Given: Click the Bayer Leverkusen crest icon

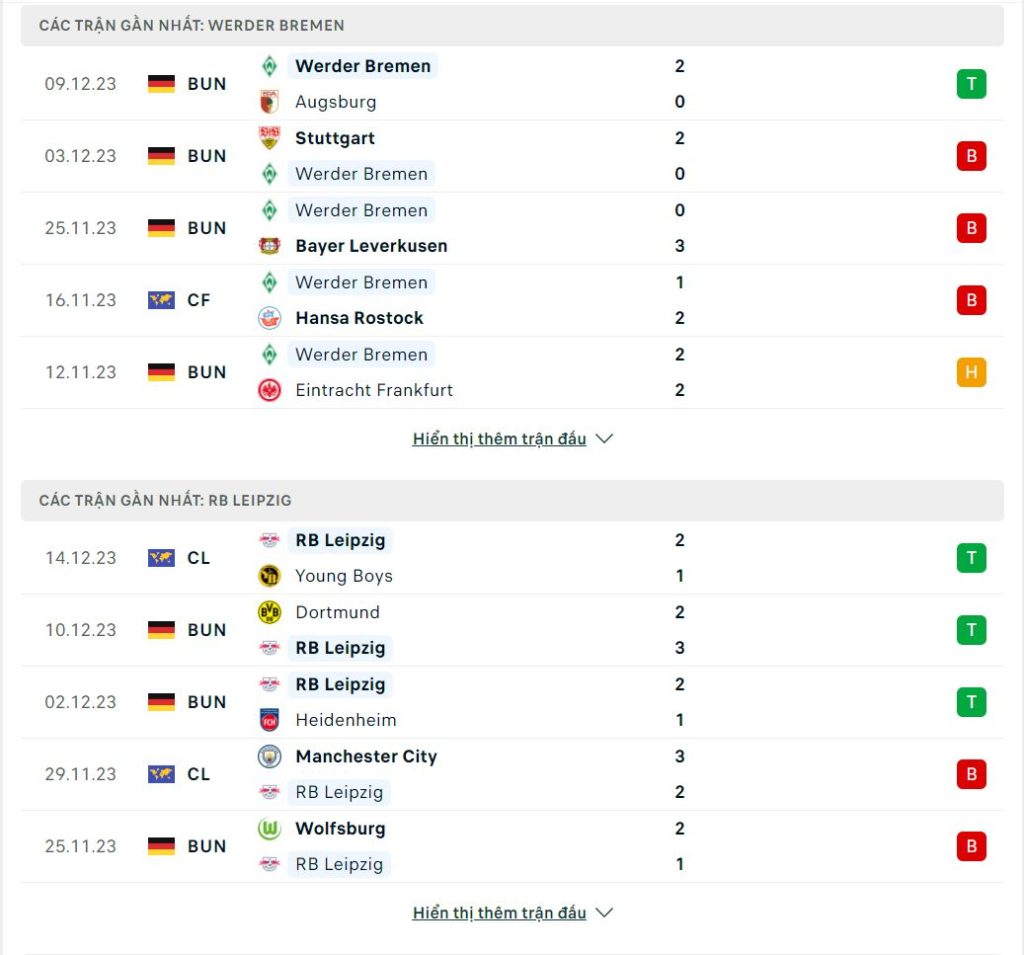Looking at the screenshot, I should tap(269, 246).
